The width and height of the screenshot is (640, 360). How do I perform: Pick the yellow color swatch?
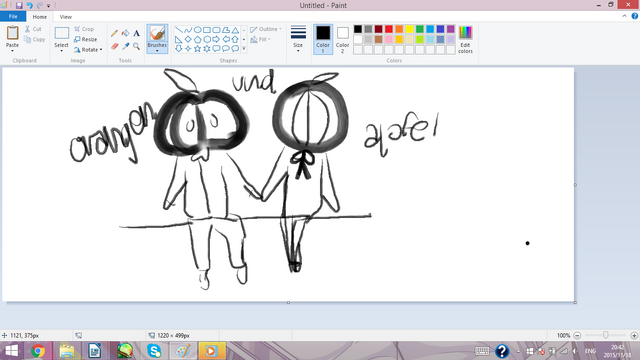click(x=409, y=29)
